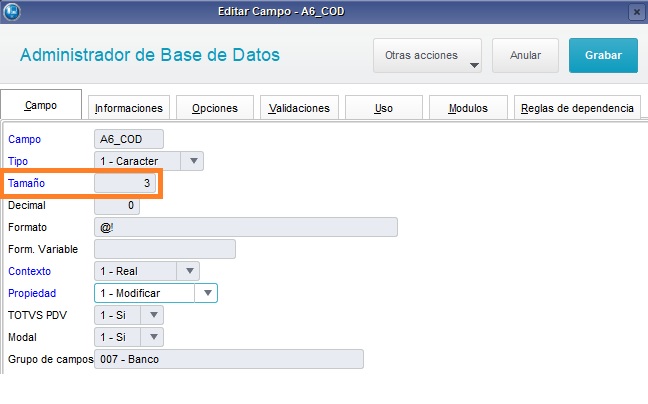The height and width of the screenshot is (404, 648).
Task: Open the Otras acciones dropdown
Action: tap(427, 56)
